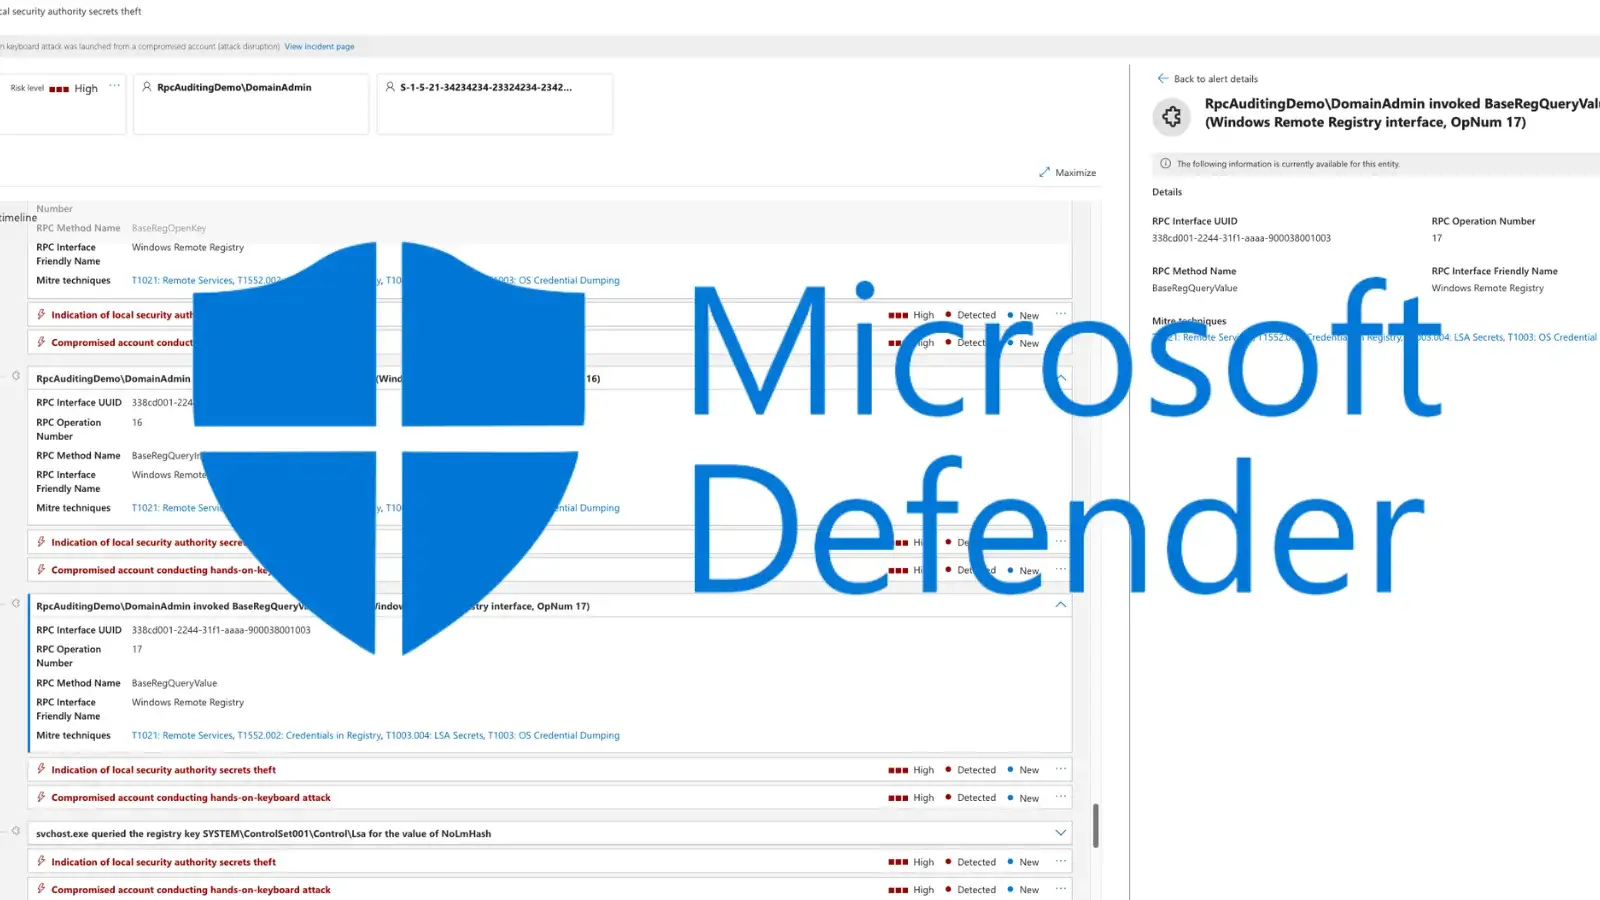Open T1552.002: Credentials in Registry in OpNum 17 event
The image size is (1600, 900).
(309, 735)
